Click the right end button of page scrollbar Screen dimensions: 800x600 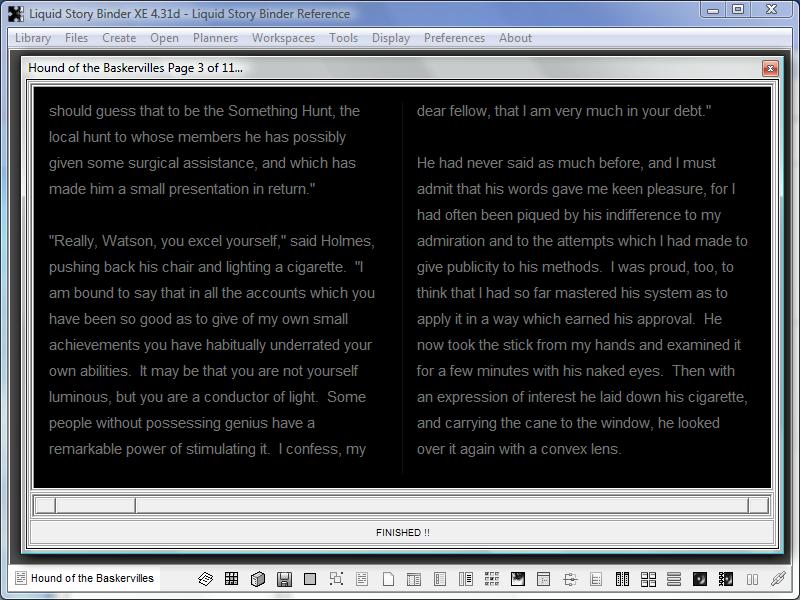coord(759,505)
